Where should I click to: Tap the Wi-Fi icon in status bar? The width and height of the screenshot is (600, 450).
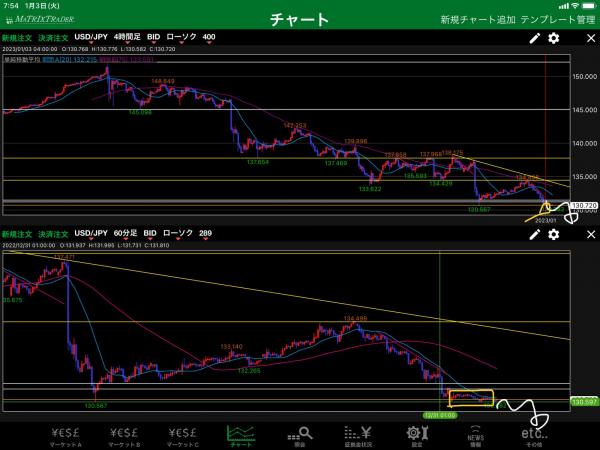[575, 6]
